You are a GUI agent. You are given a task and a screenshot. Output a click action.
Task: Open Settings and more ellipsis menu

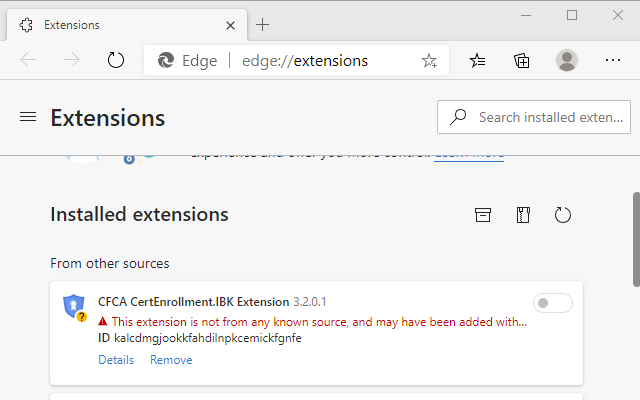pos(612,60)
